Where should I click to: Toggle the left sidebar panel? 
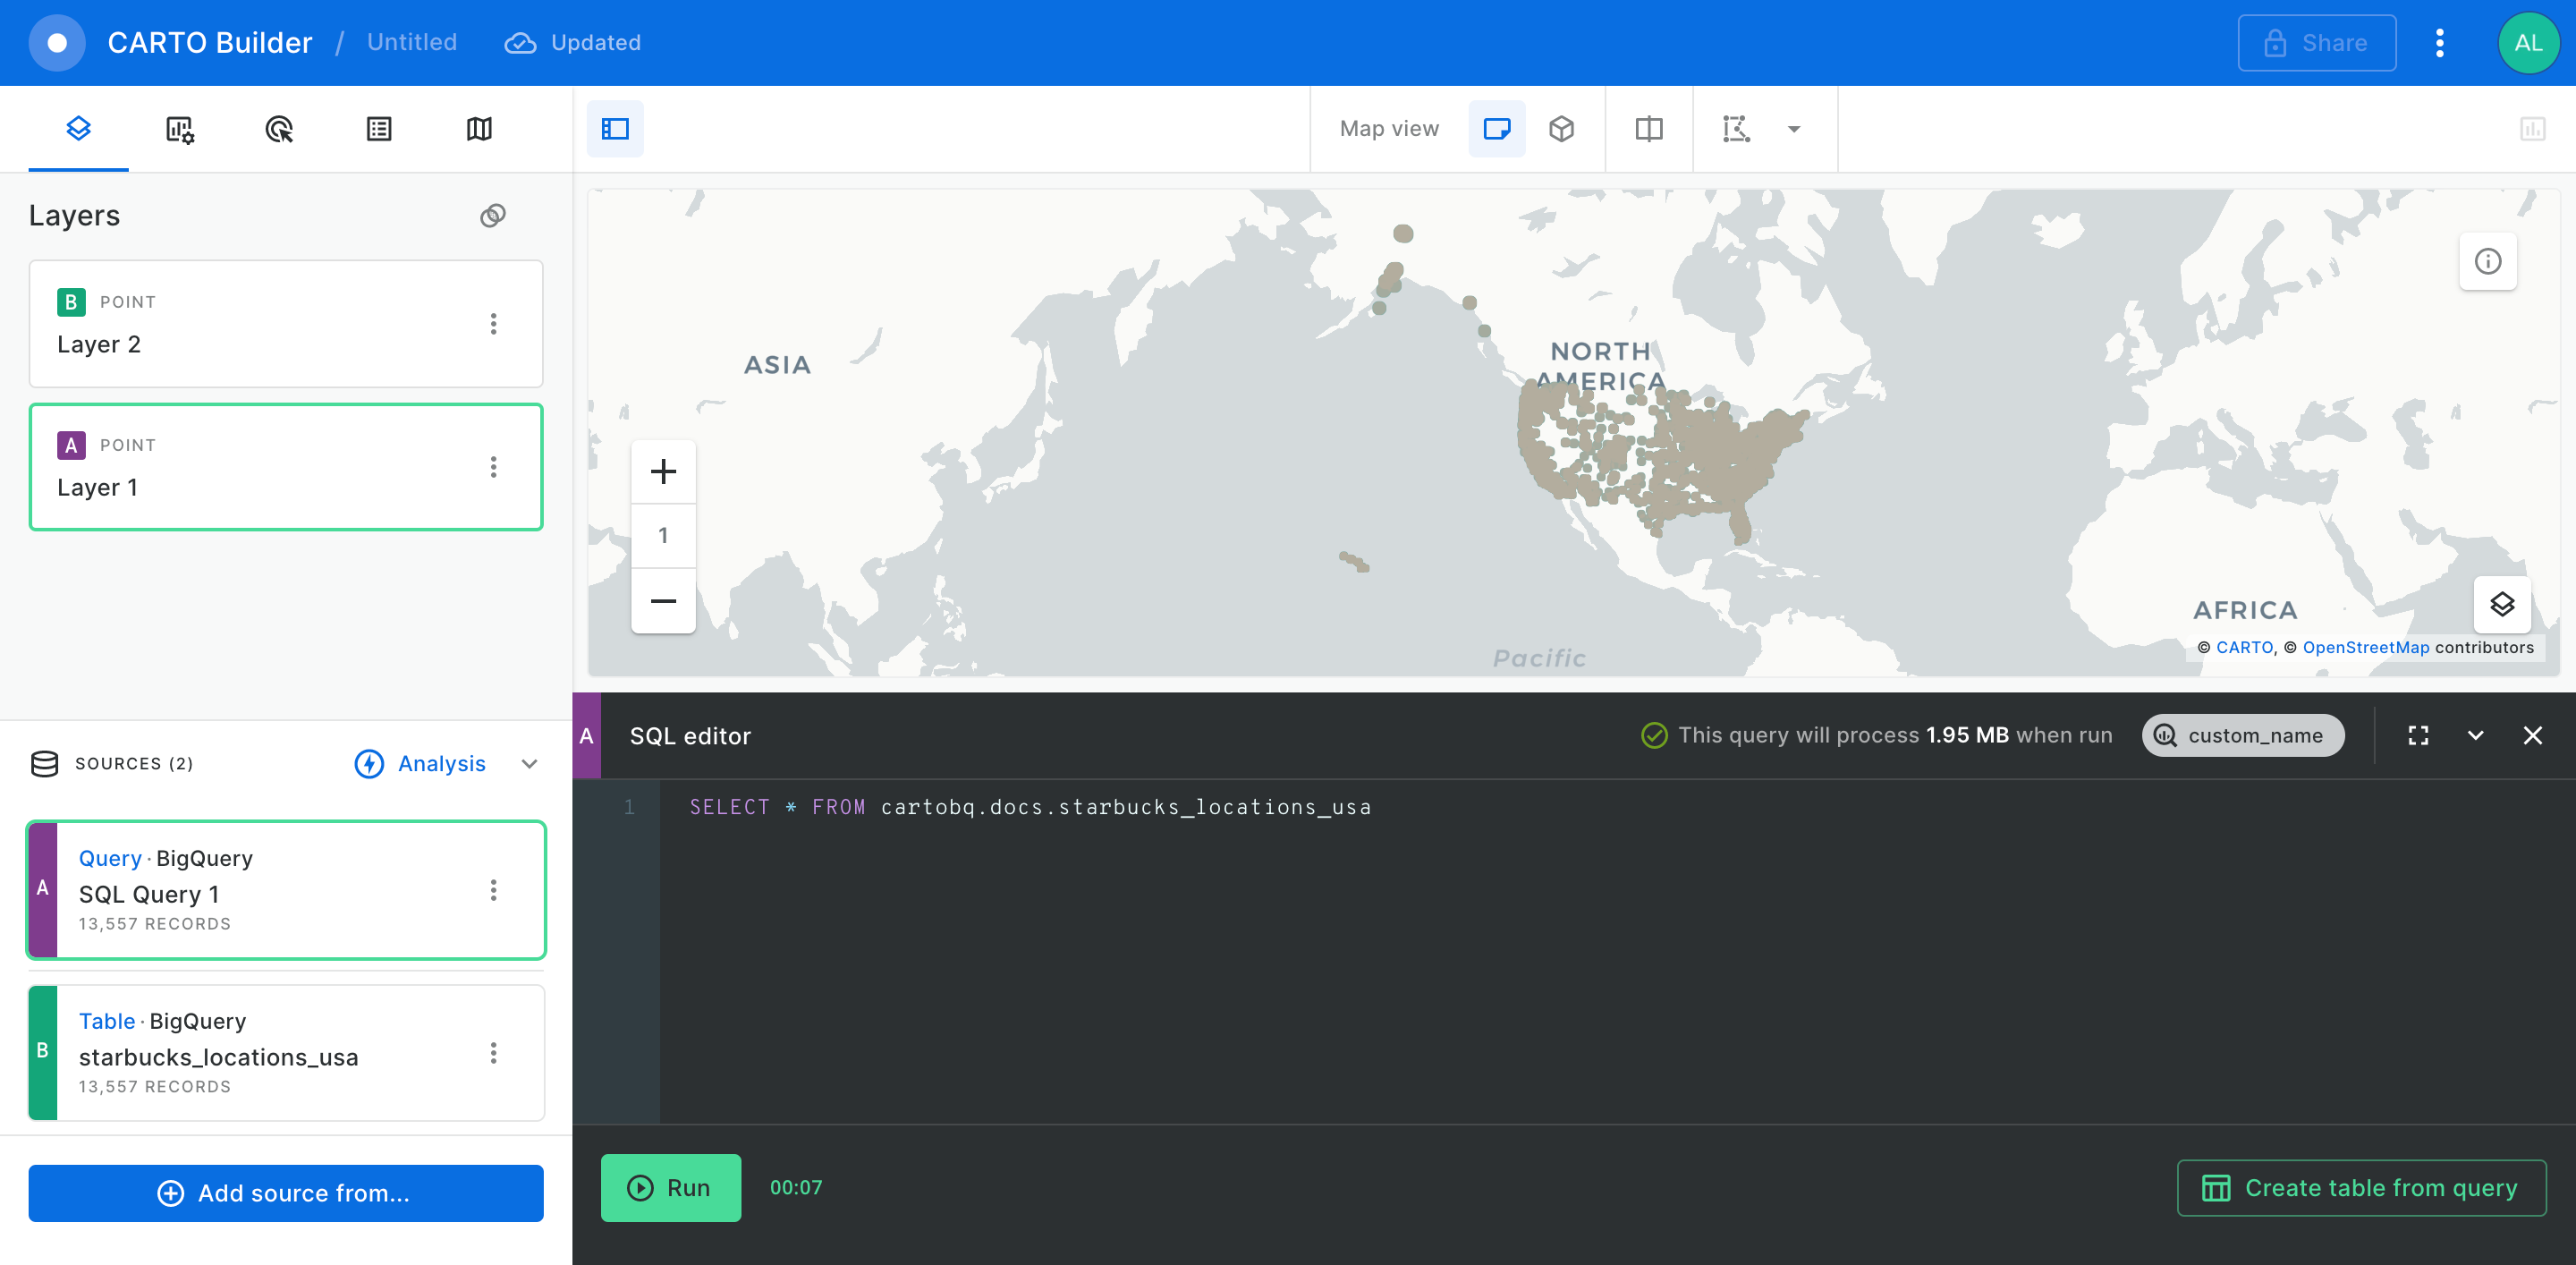coord(615,129)
